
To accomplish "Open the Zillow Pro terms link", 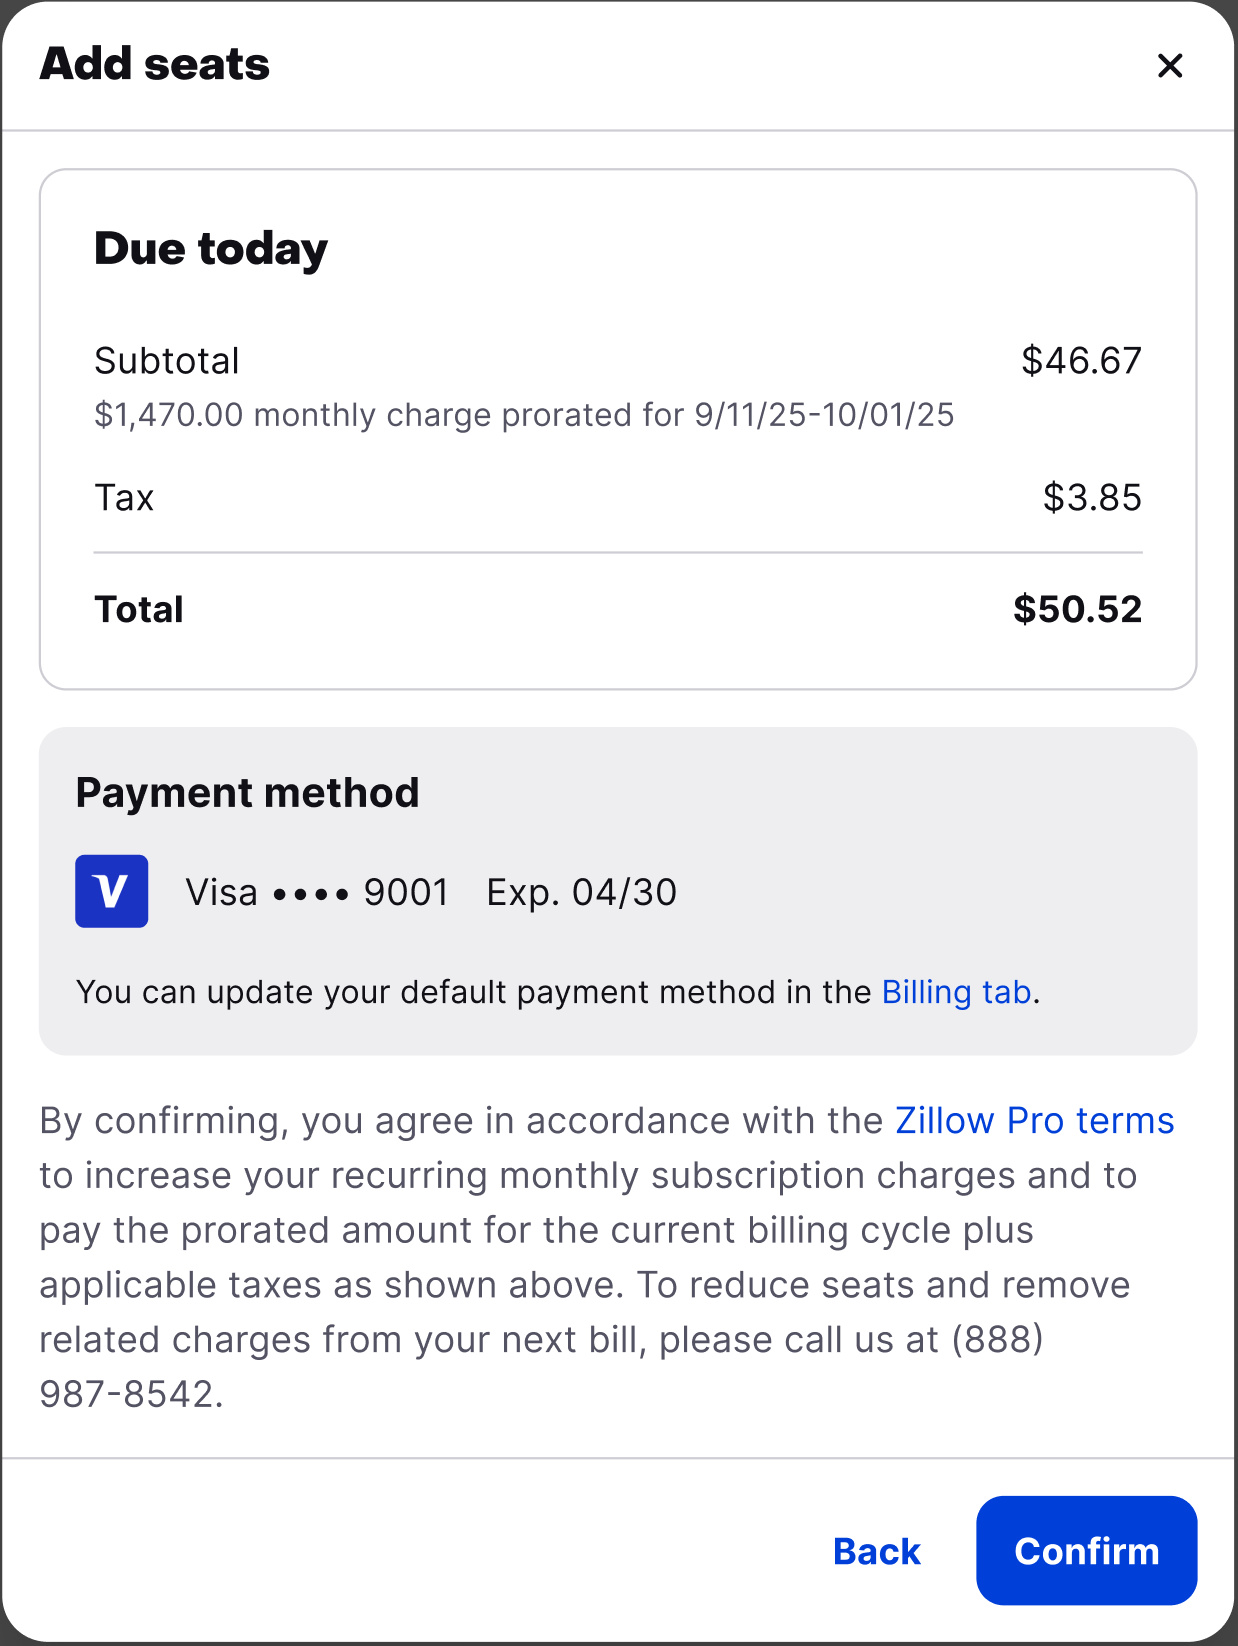I will coord(1034,1121).
